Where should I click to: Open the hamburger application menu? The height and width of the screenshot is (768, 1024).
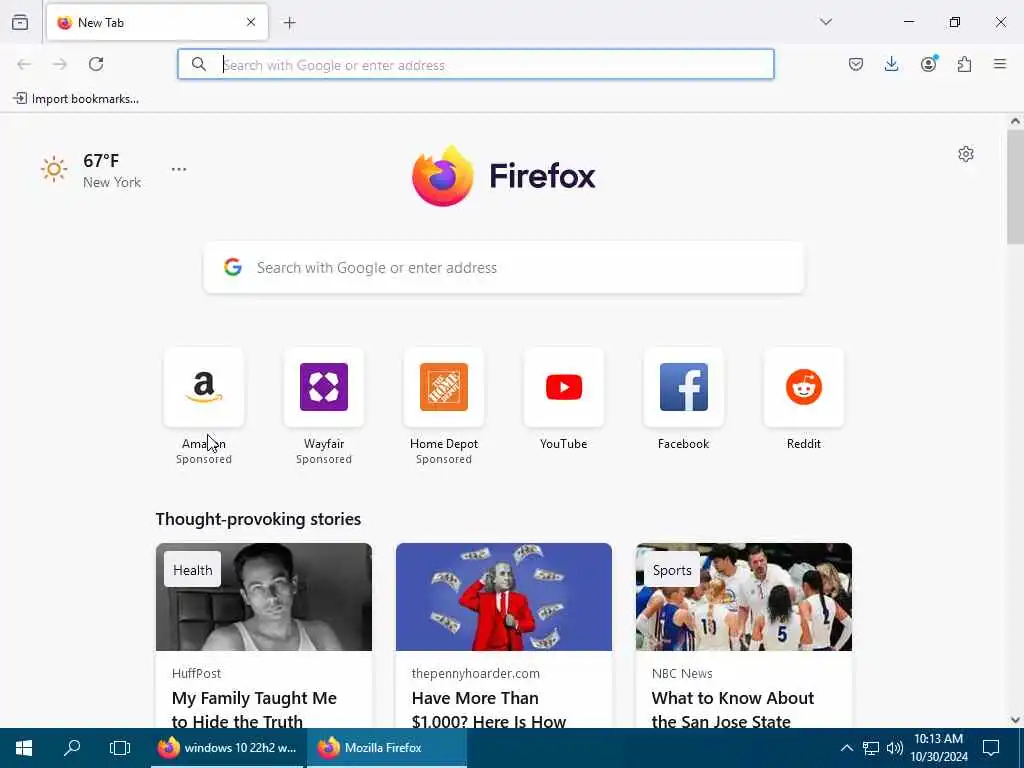click(1000, 64)
